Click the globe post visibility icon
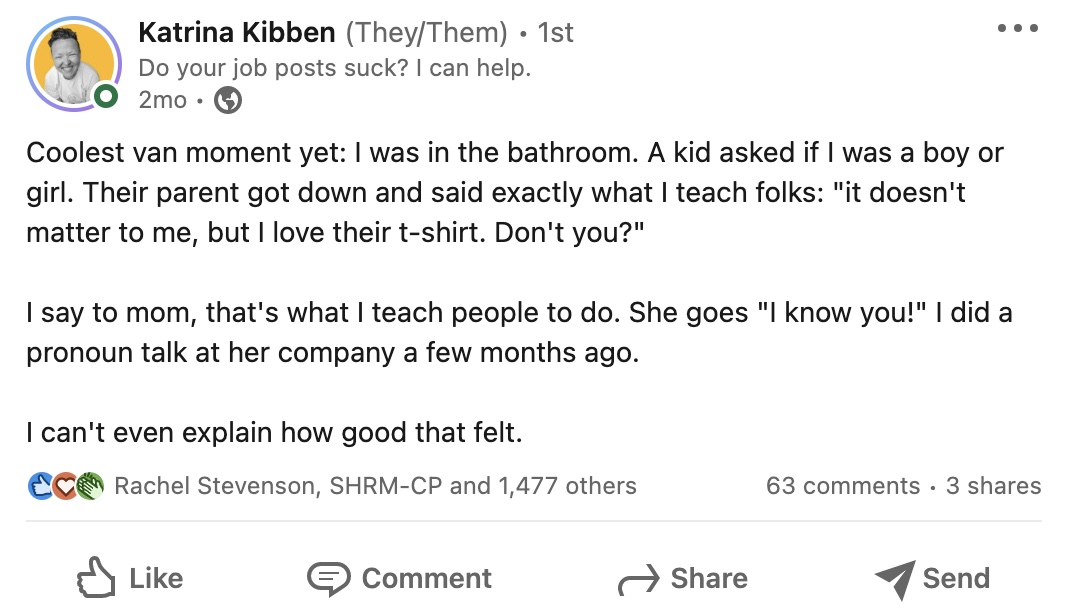The width and height of the screenshot is (1072, 616). [x=227, y=99]
